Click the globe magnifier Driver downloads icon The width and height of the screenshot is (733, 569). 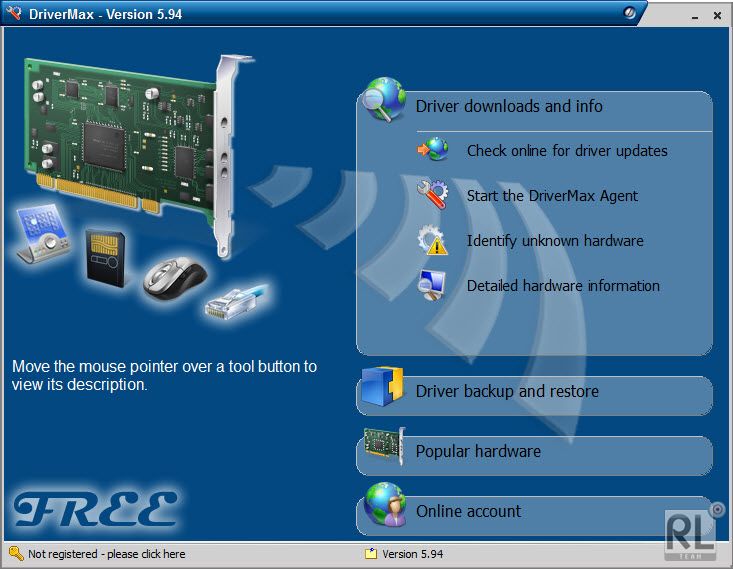(x=384, y=100)
